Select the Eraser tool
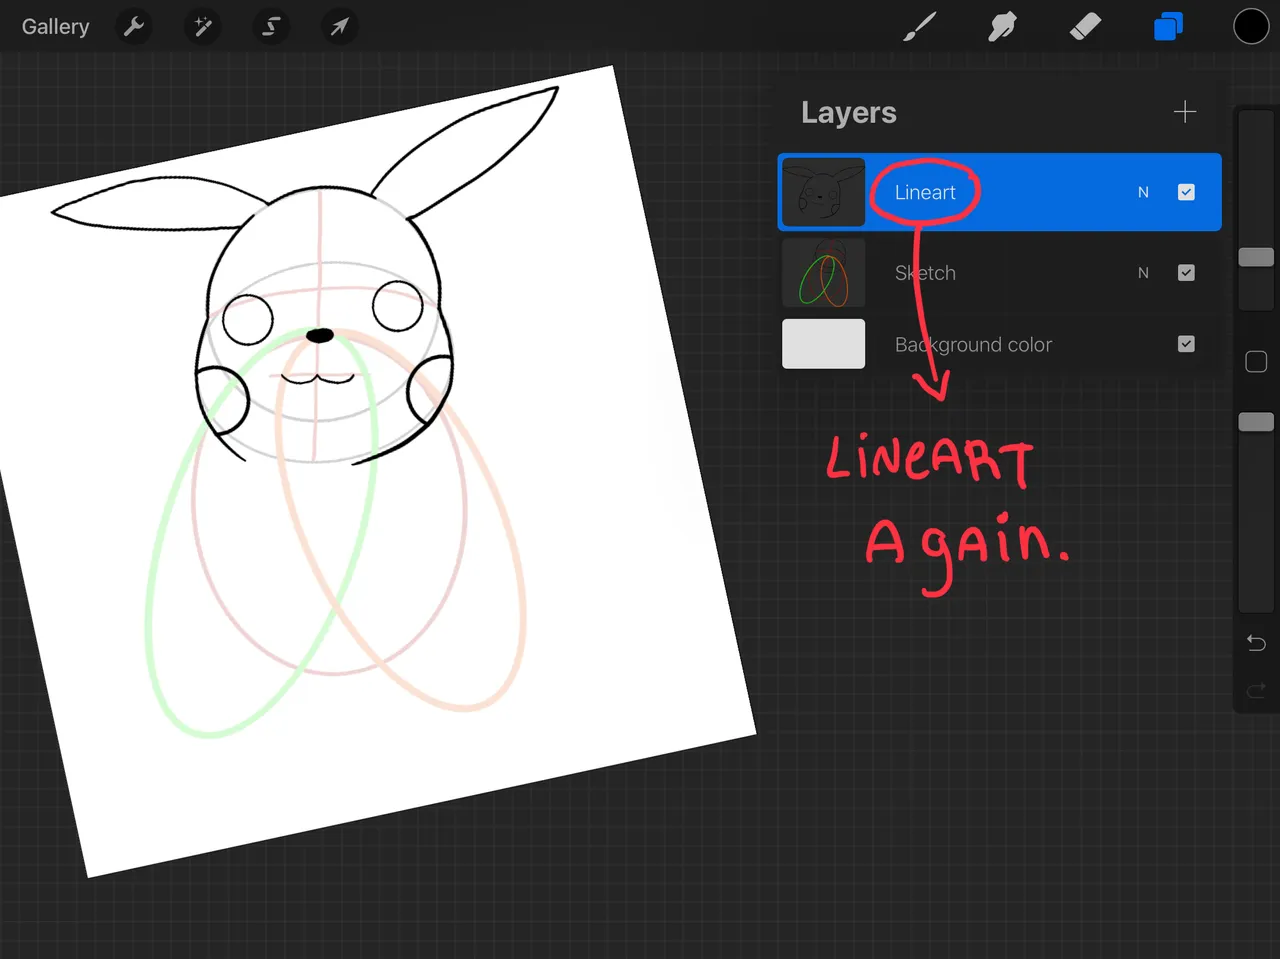The width and height of the screenshot is (1280, 959). point(1085,27)
